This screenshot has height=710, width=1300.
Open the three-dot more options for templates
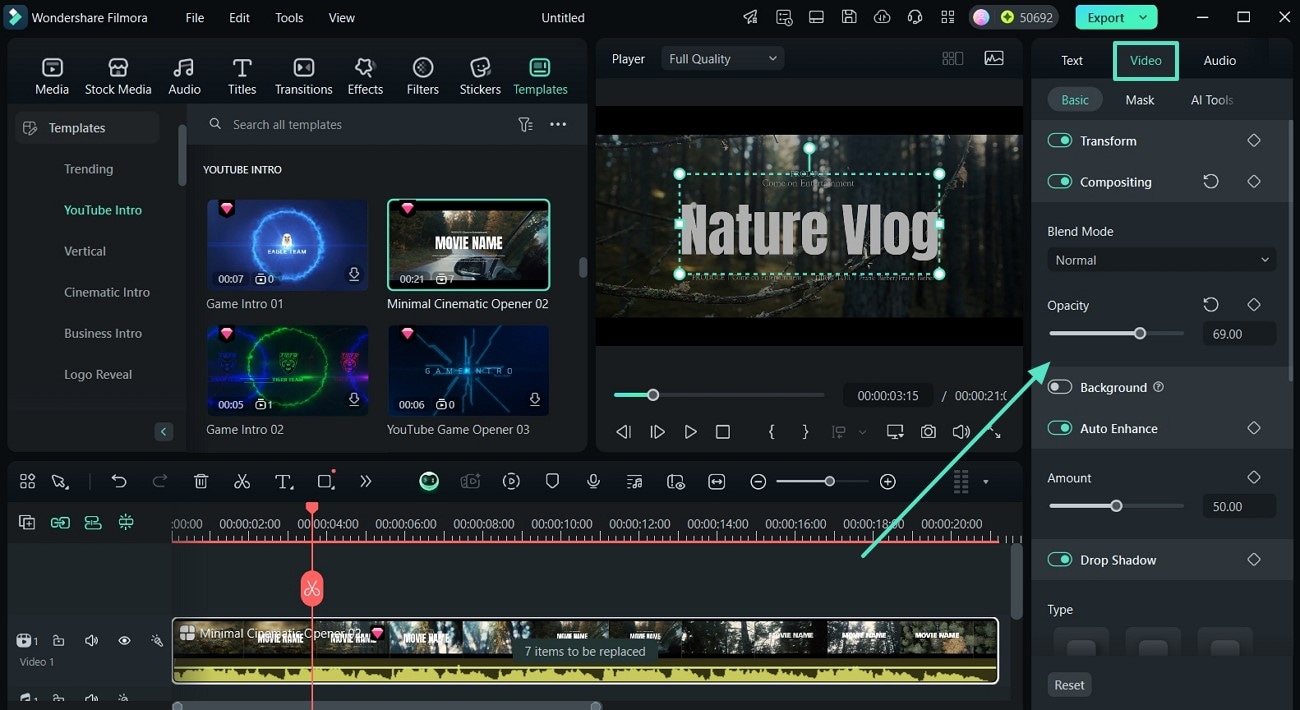tap(558, 124)
